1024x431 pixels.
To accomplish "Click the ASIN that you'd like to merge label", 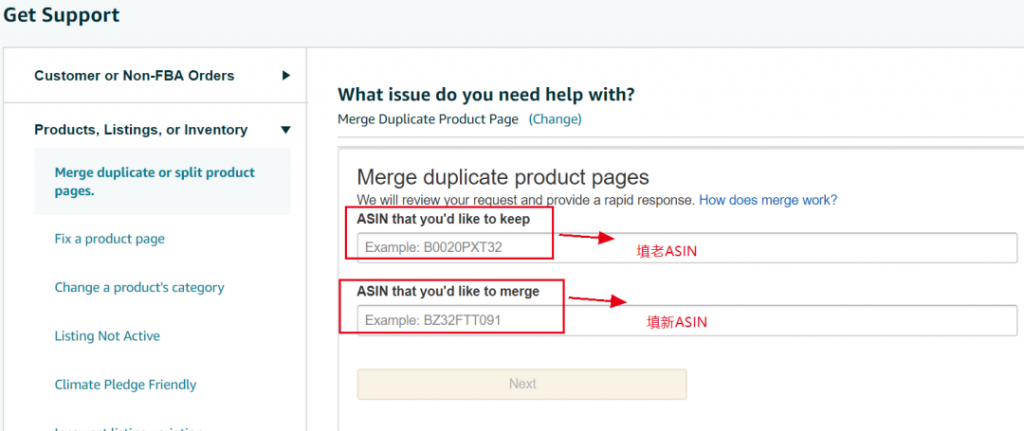I will pos(448,291).
